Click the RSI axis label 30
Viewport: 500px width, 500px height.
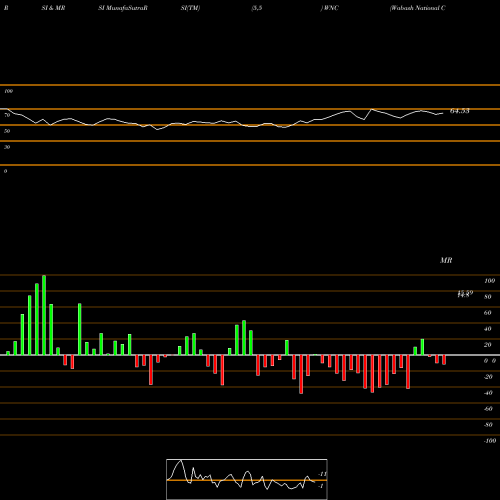pos(7,147)
